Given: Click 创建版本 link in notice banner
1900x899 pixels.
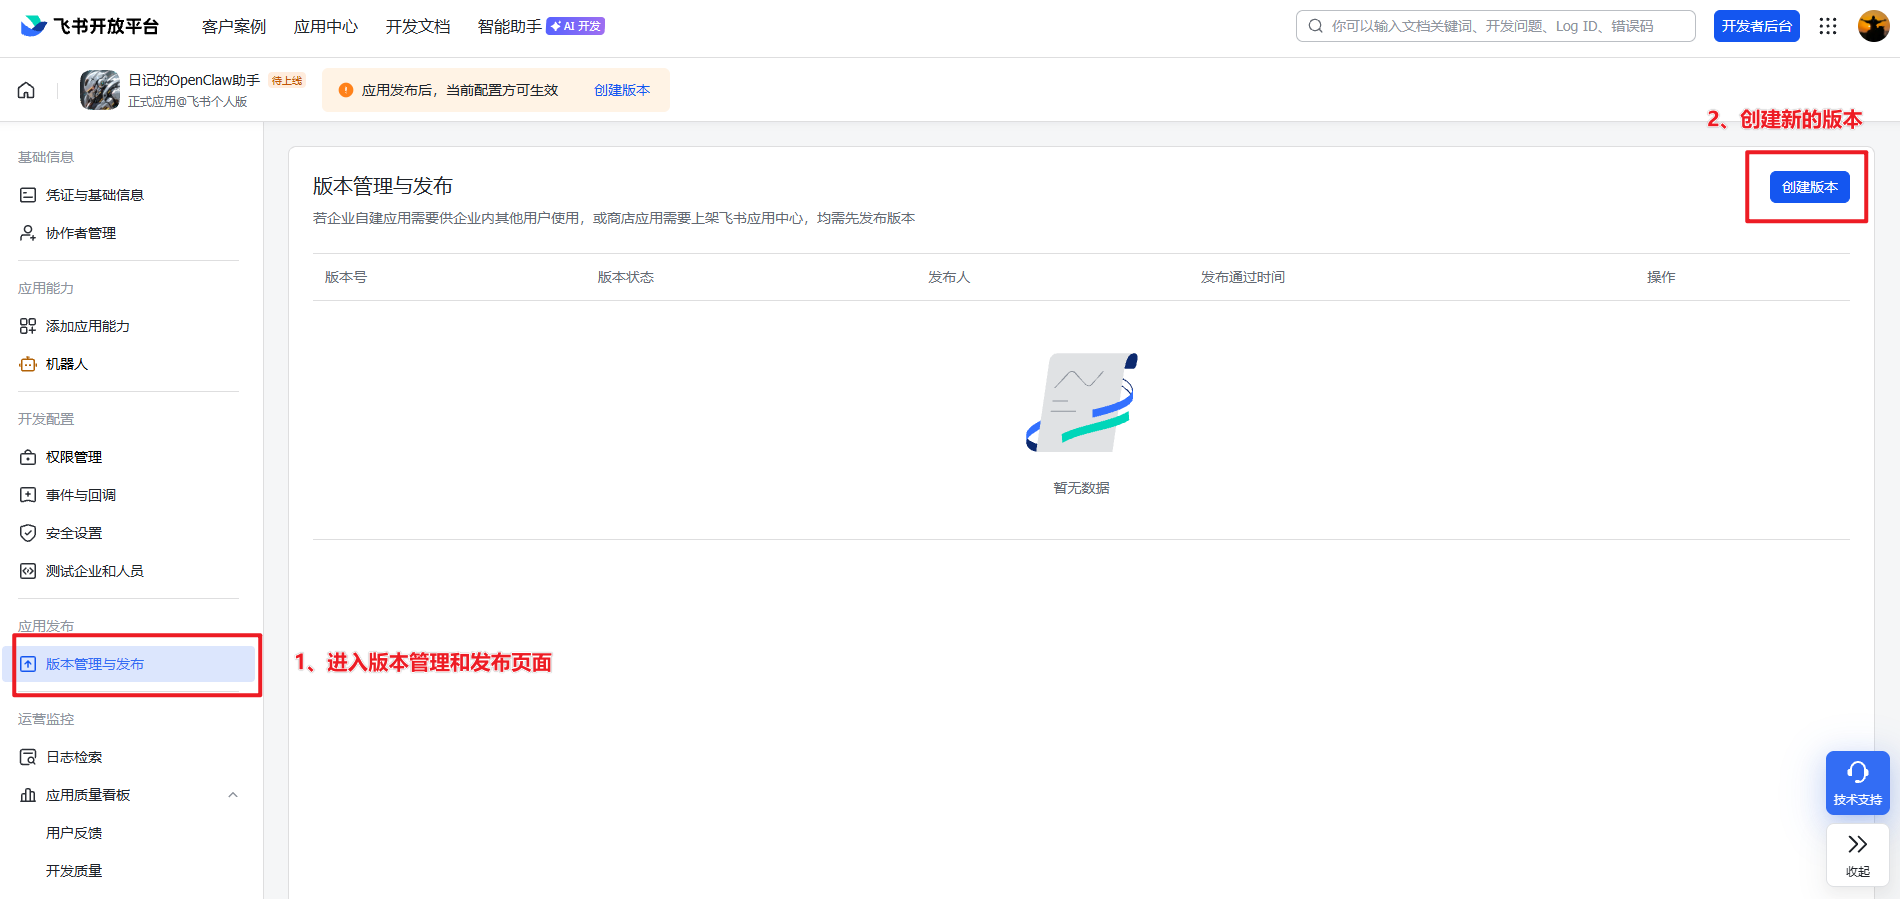Looking at the screenshot, I should pyautogui.click(x=622, y=90).
